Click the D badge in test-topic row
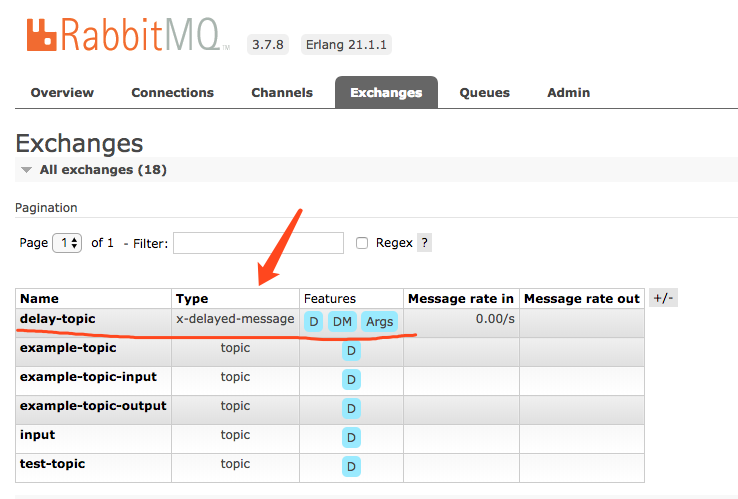The width and height of the screenshot is (738, 499). coord(351,467)
